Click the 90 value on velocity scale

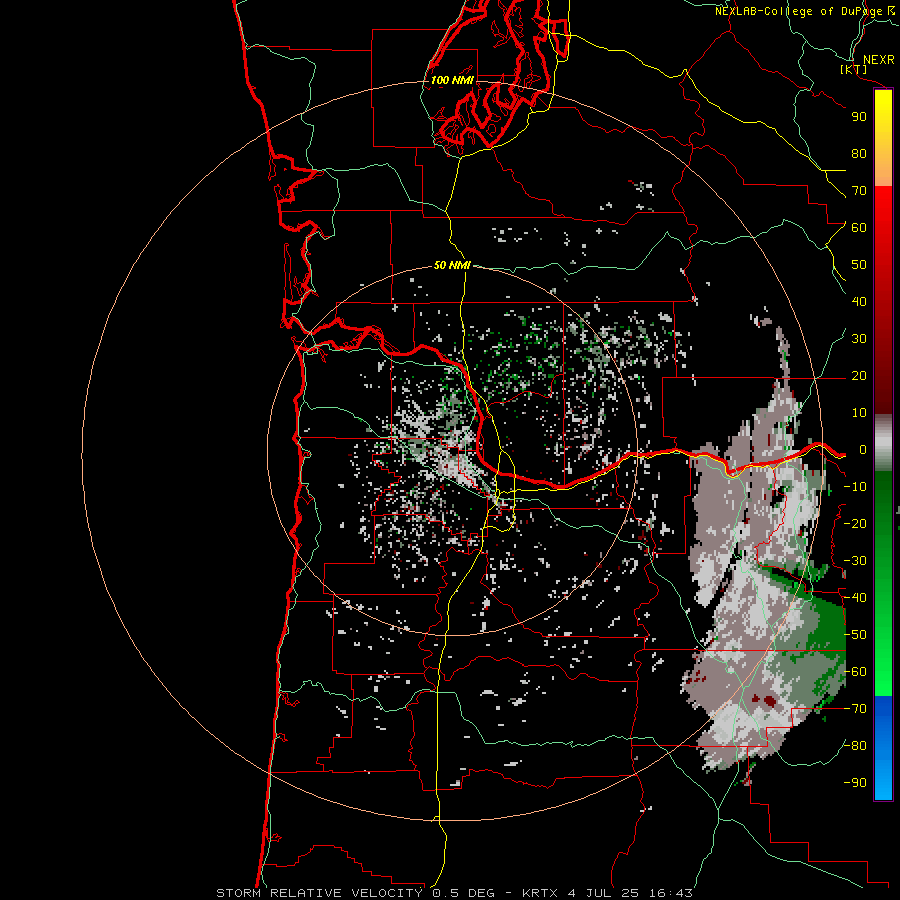pyautogui.click(x=859, y=117)
